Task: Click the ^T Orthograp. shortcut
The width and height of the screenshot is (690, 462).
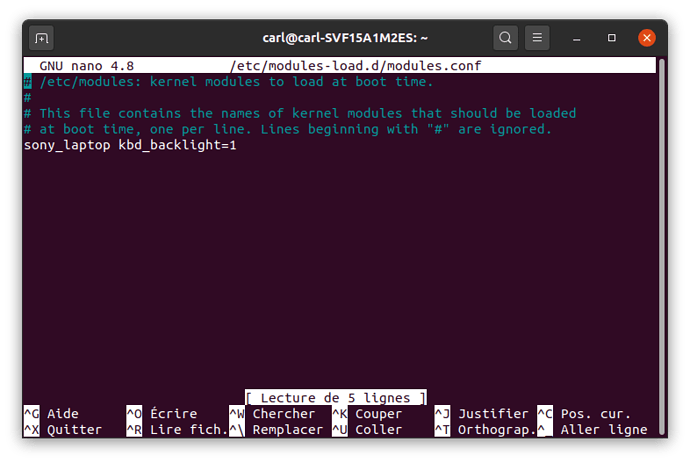Action: click(x=482, y=430)
